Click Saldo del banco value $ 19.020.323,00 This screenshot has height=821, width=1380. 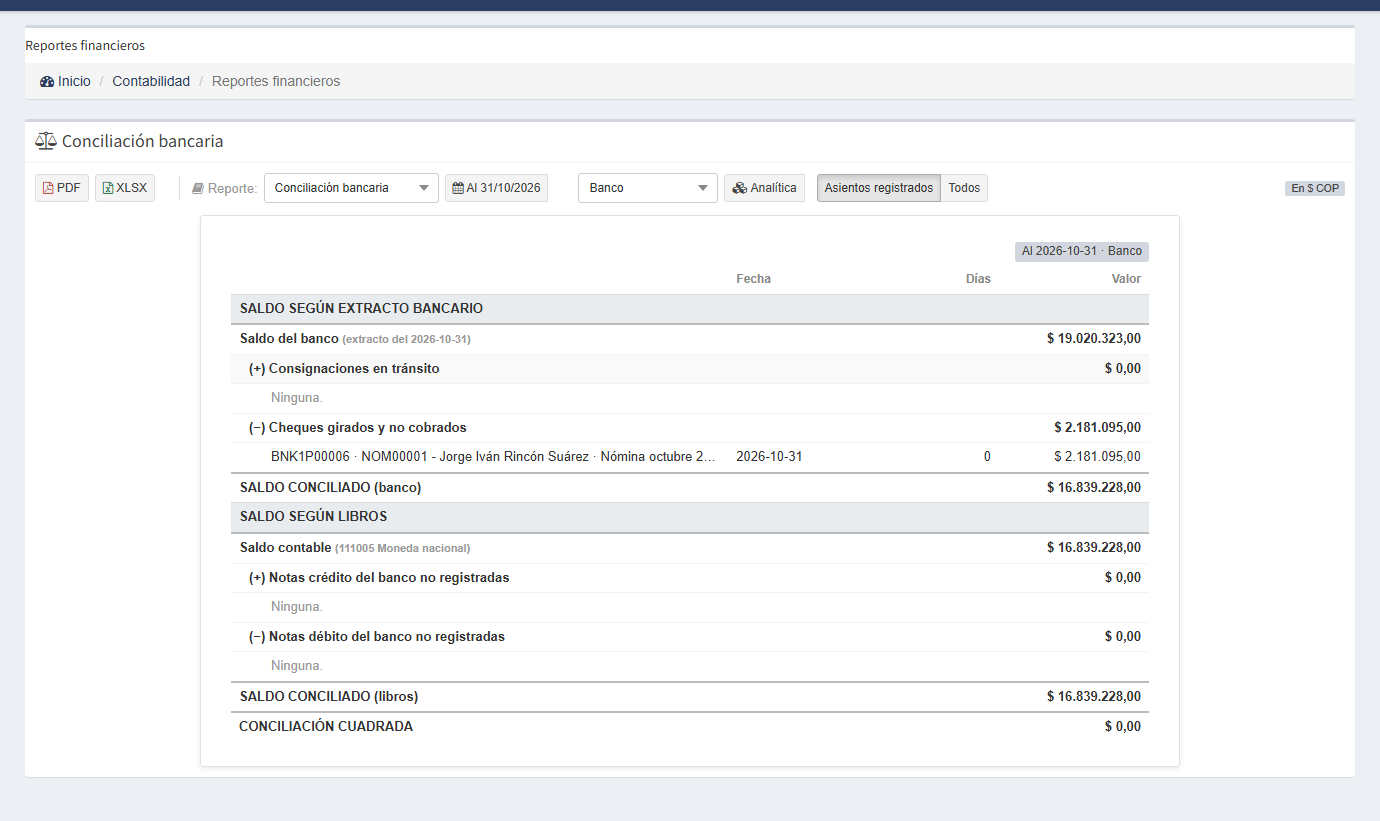(x=1094, y=339)
